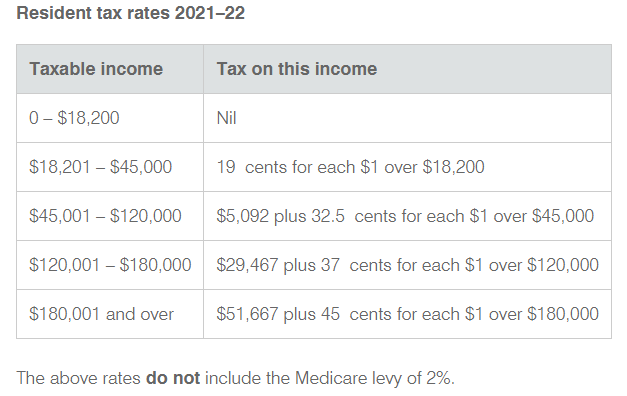
Task: Click the $29,467 plus 37 cents cell
Action: [x=407, y=265]
